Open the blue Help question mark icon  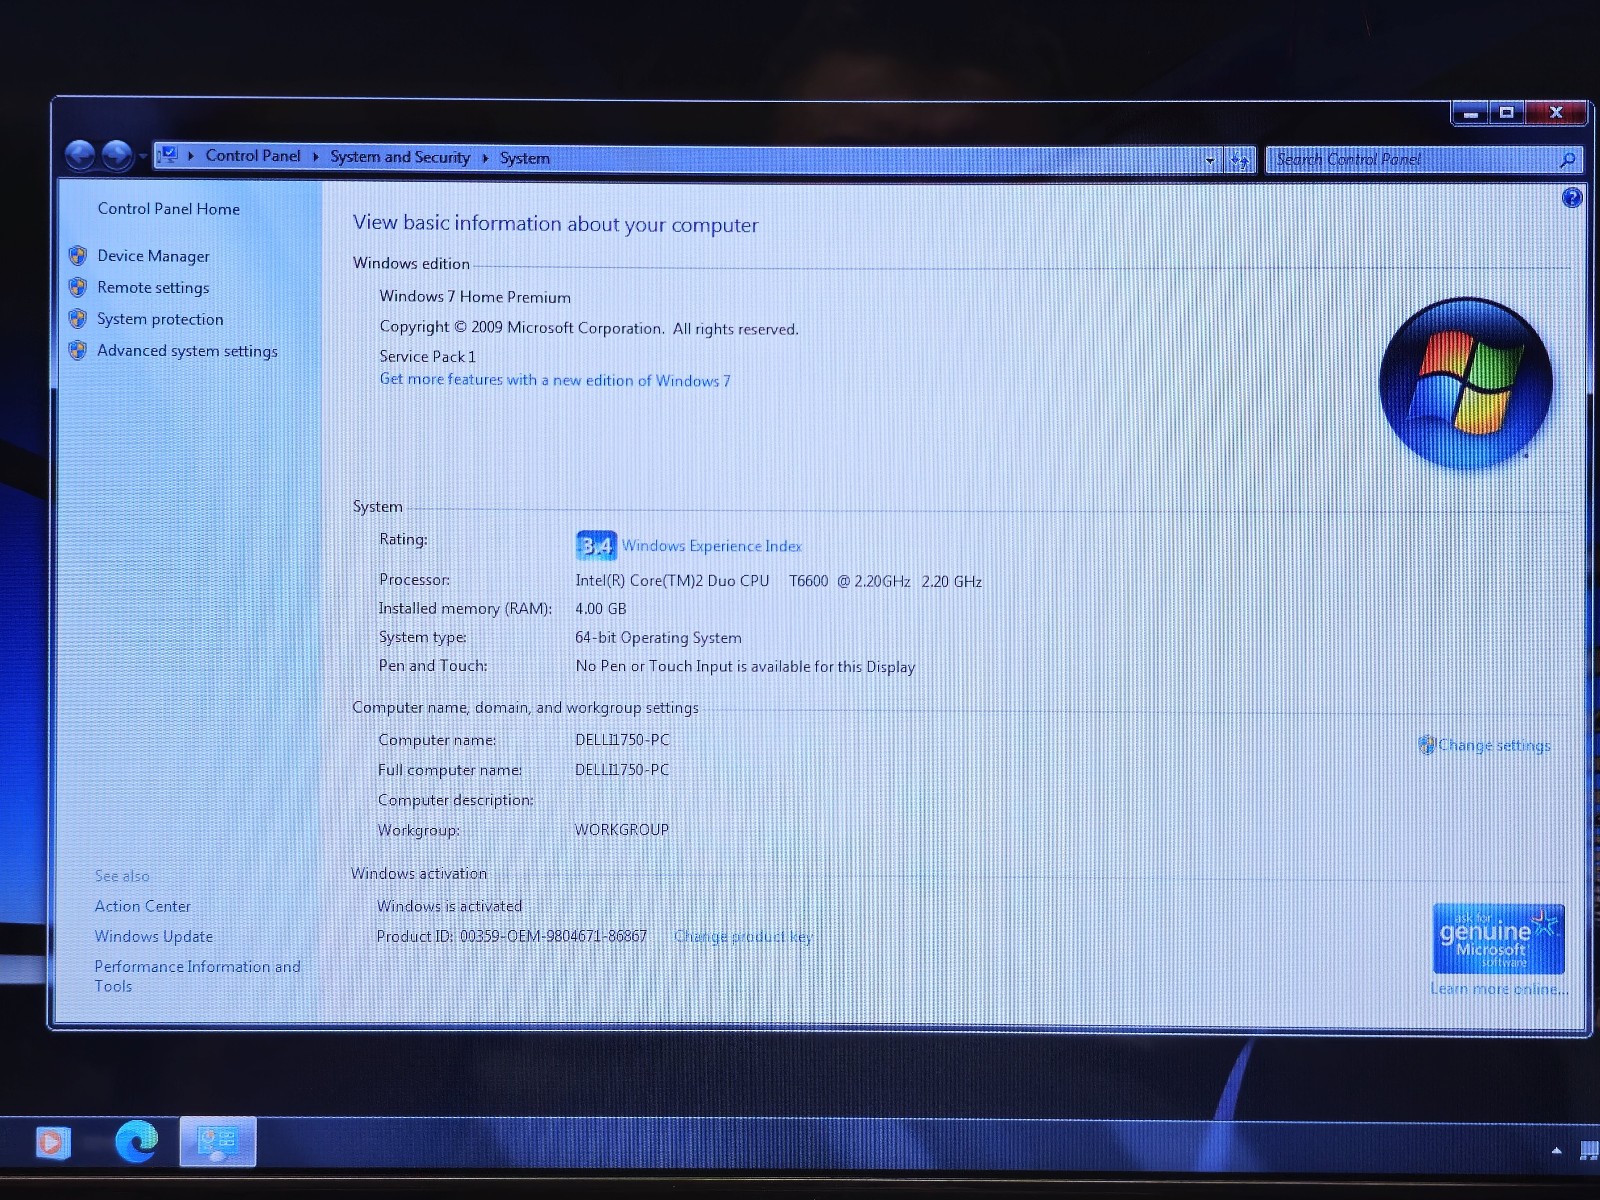point(1572,198)
